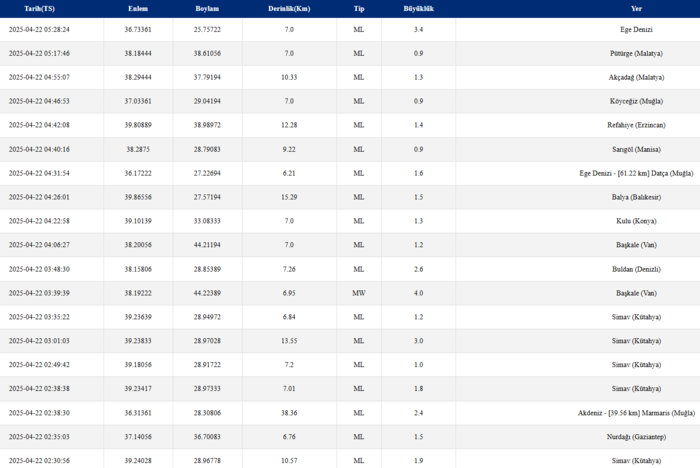Screen dimensions: 700x468
Task: Click the Boylam column header
Action: (207, 8)
